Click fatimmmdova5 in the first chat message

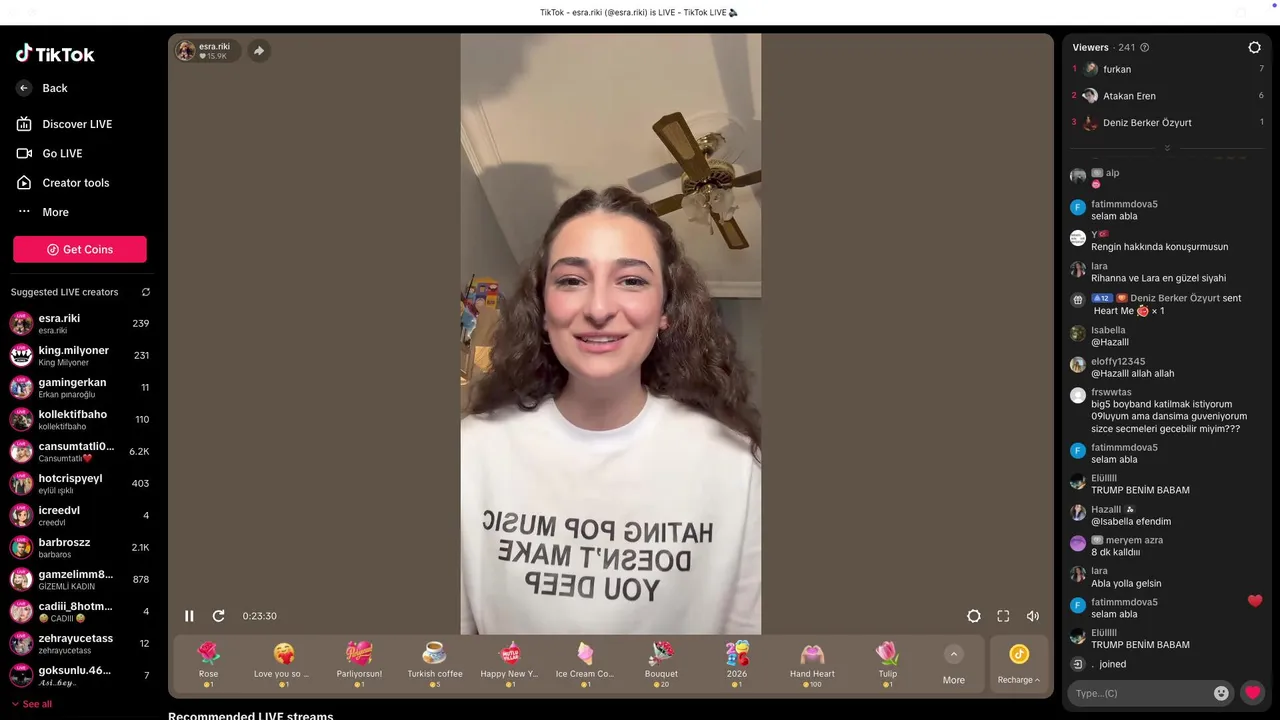coord(1124,204)
